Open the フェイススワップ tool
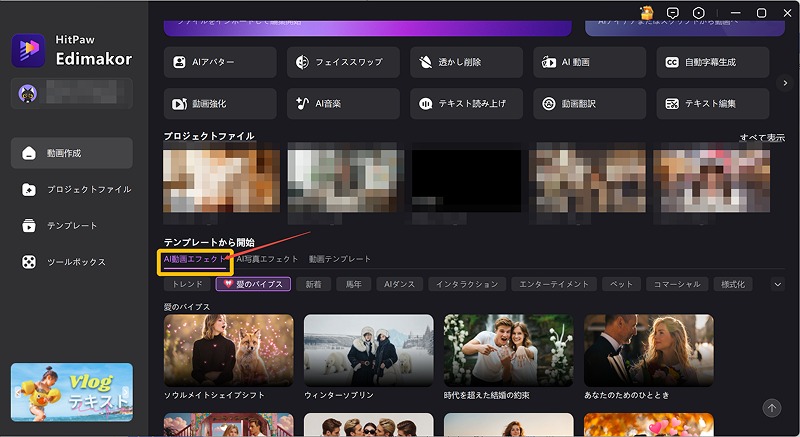Image resolution: width=800 pixels, height=437 pixels. coord(343,62)
